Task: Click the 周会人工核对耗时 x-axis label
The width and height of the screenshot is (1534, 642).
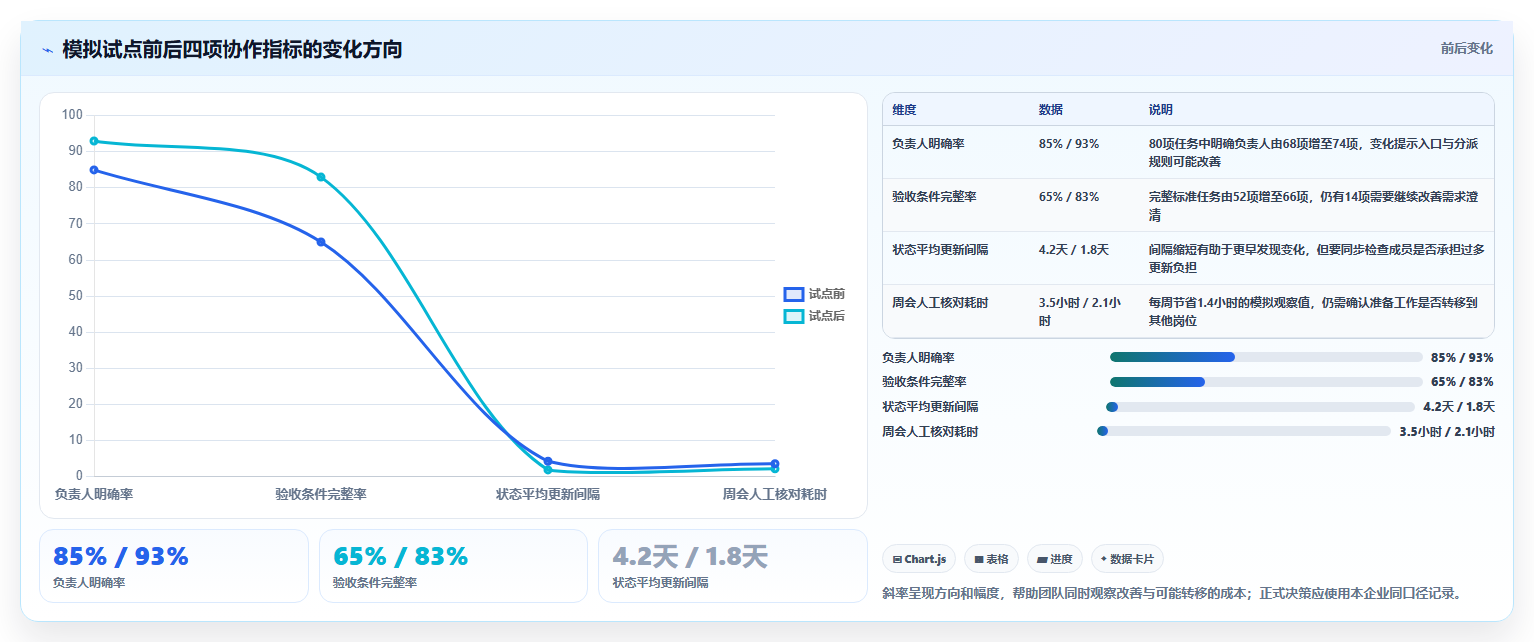Action: 775,494
